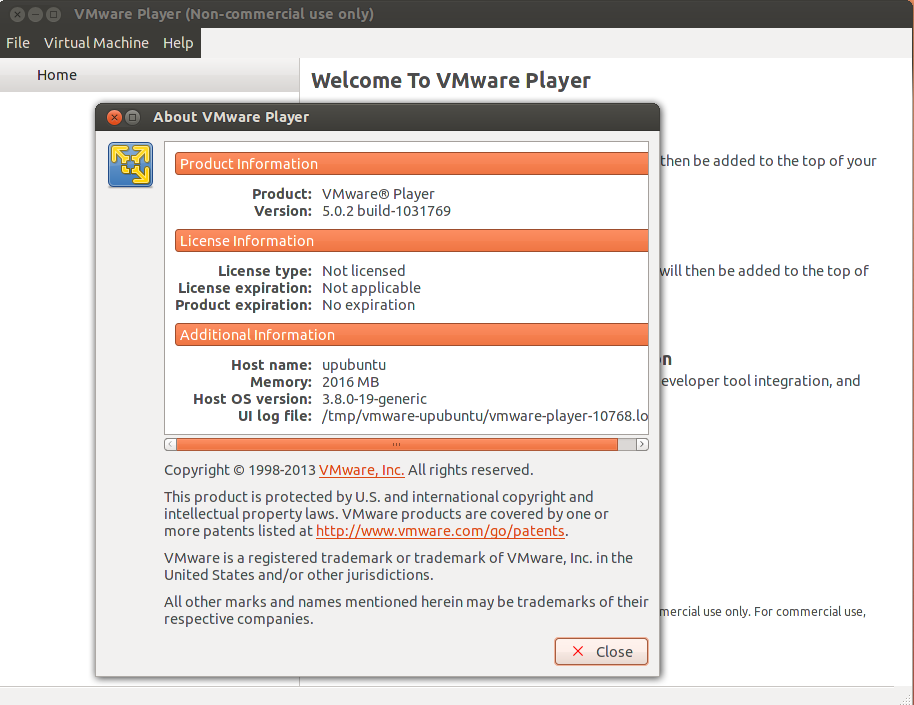Click the horizontal scrollbar right arrow
This screenshot has height=705, width=914.
(642, 444)
